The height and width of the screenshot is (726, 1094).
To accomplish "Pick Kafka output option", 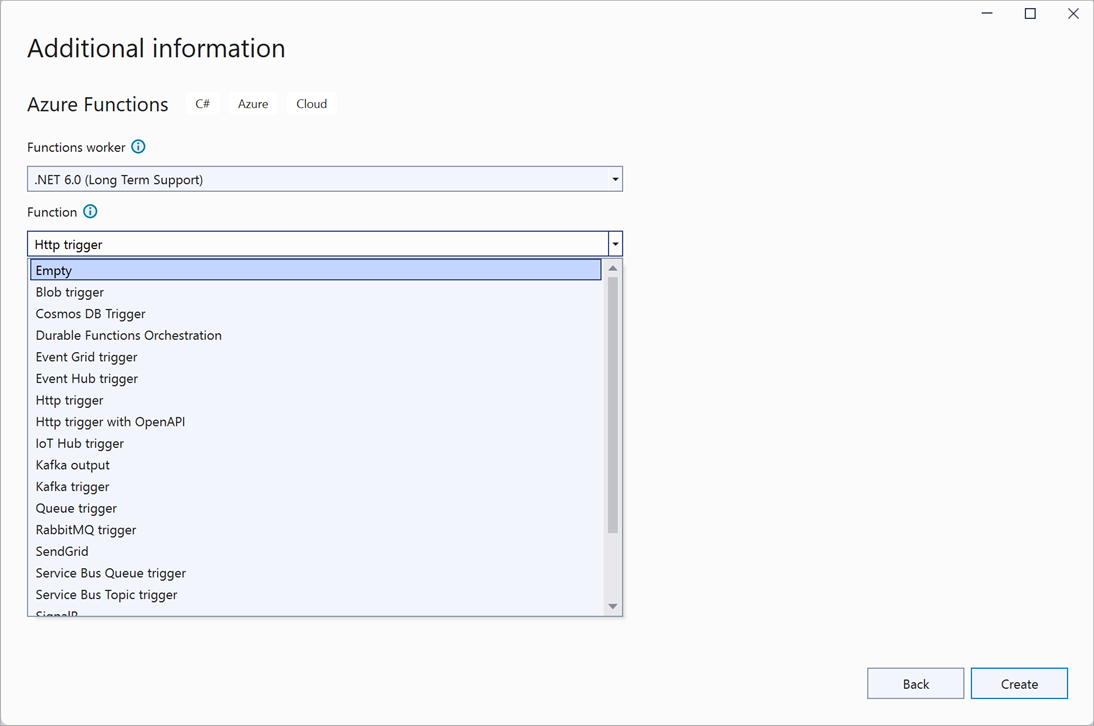I will [x=73, y=465].
